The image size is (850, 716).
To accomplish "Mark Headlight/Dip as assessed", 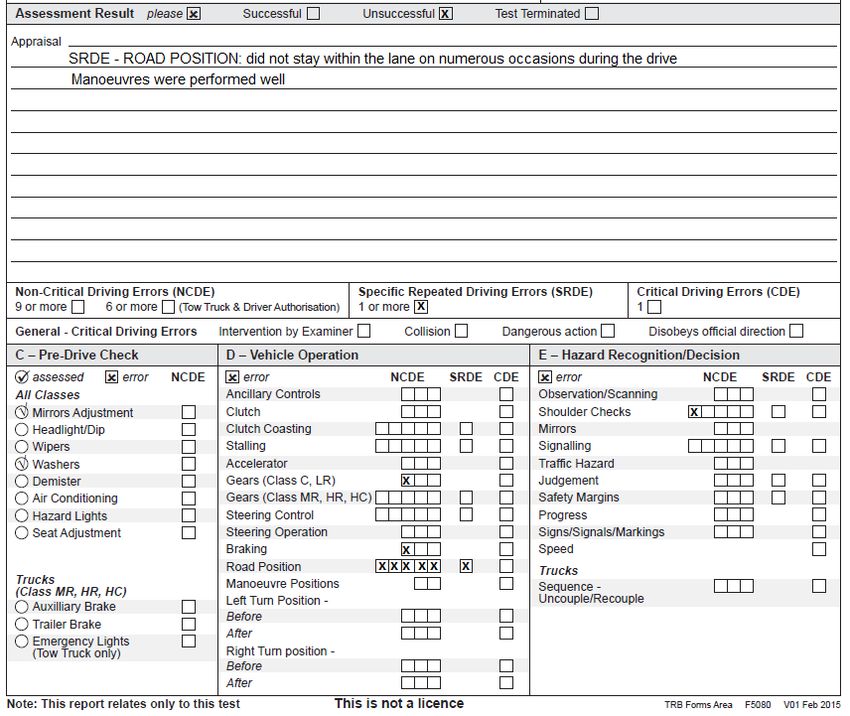I will coord(22,430).
